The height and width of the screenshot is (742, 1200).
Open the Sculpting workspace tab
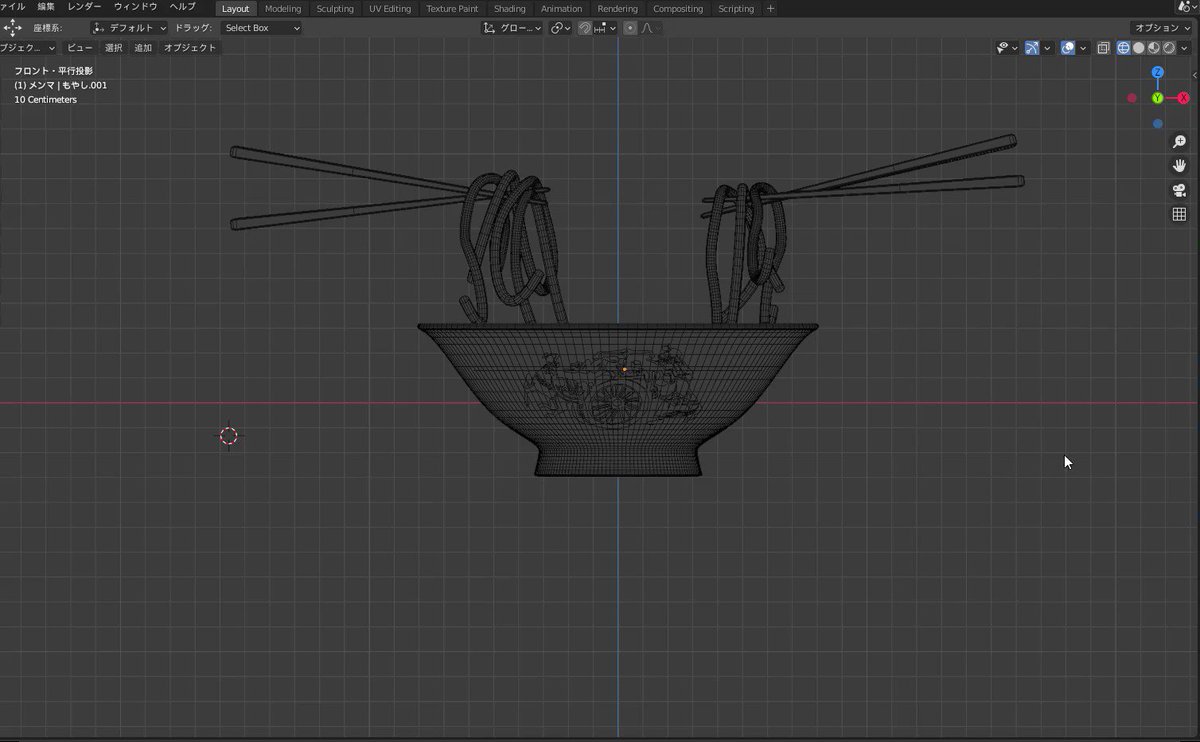click(x=335, y=8)
